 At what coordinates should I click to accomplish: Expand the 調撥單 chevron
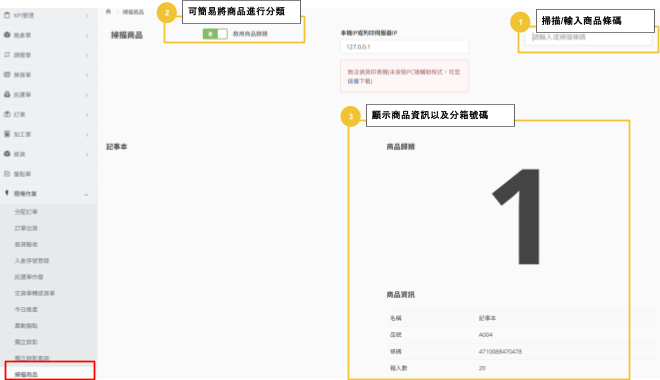(87, 55)
